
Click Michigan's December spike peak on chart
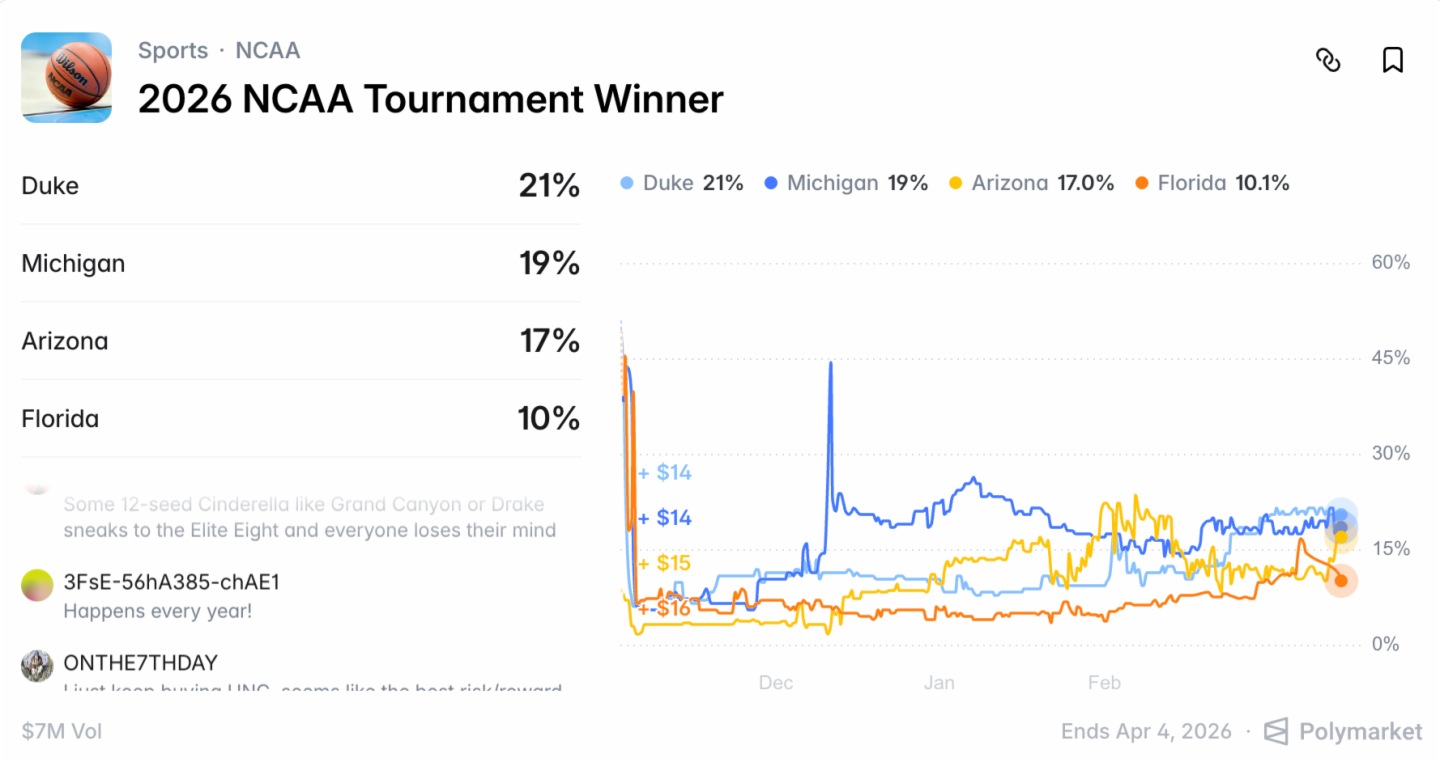pyautogui.click(x=830, y=364)
